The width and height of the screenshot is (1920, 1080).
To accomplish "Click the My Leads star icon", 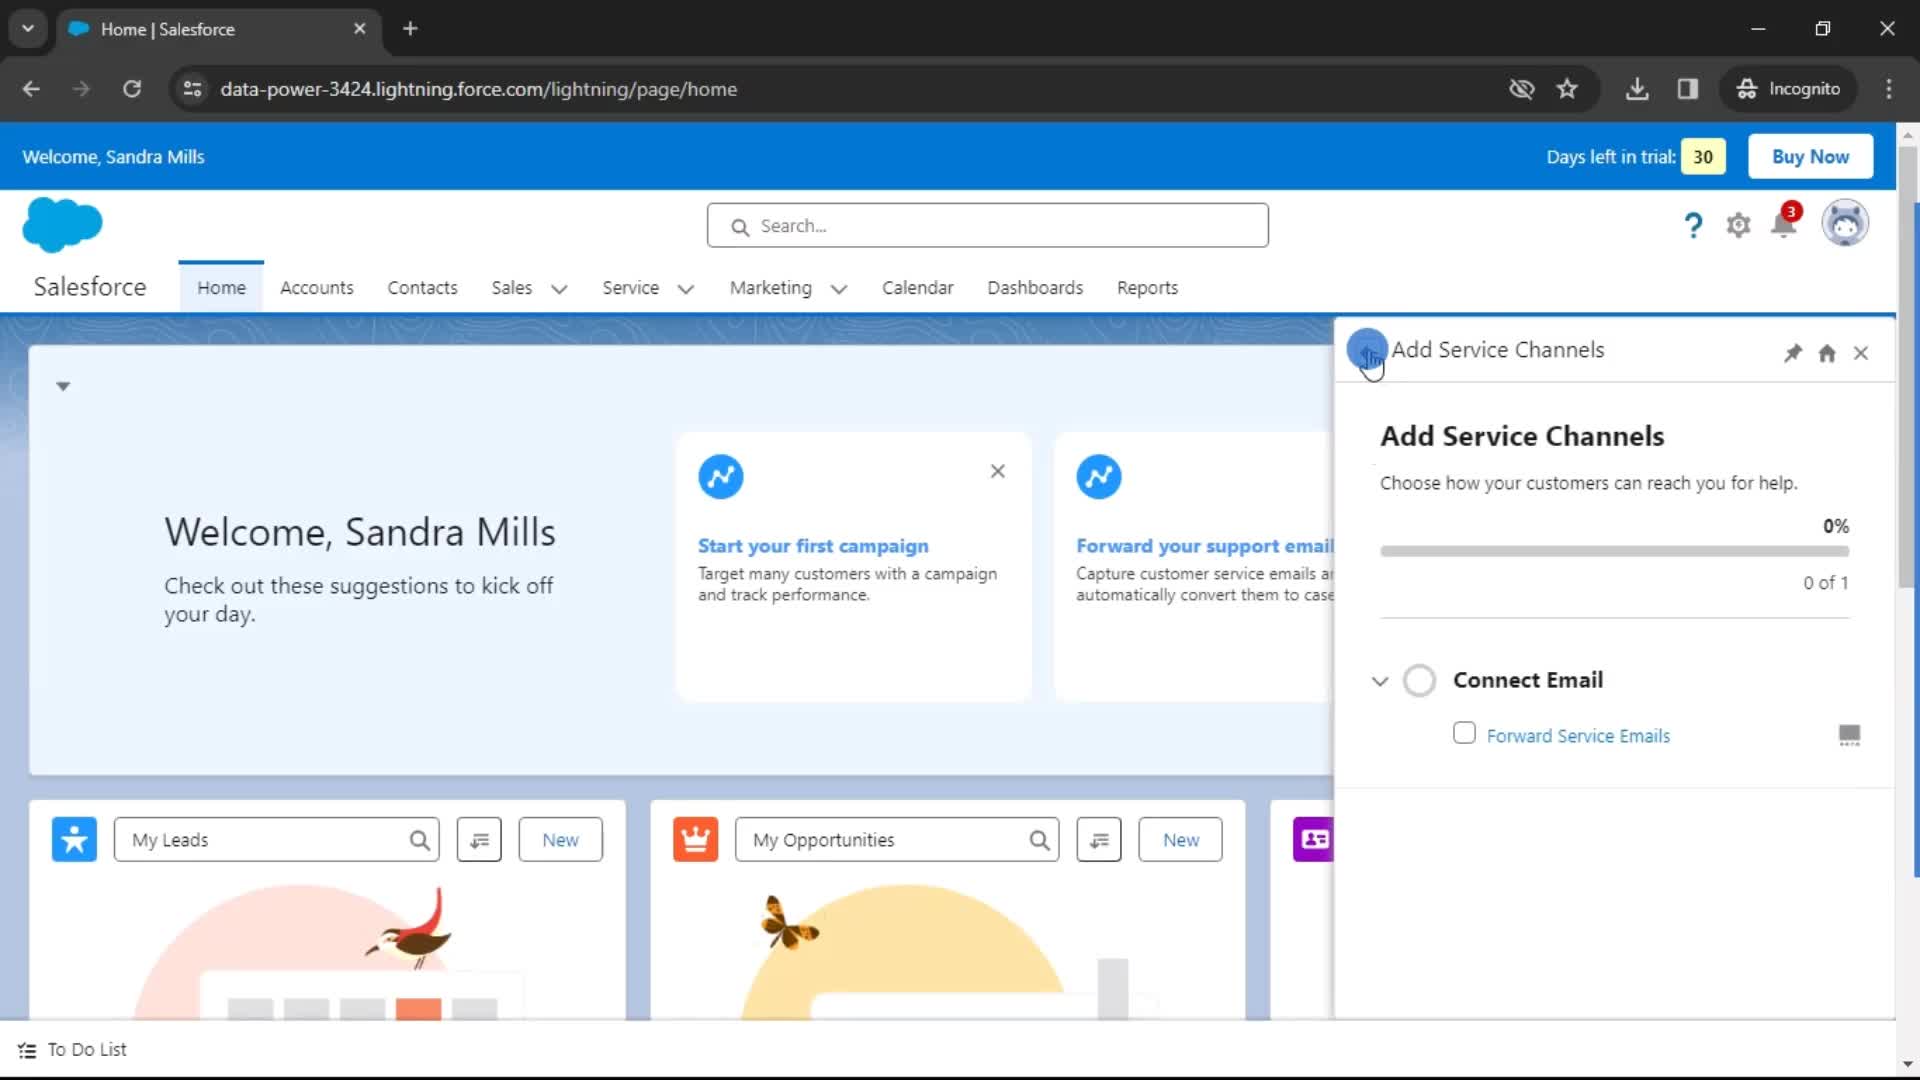I will click(75, 840).
